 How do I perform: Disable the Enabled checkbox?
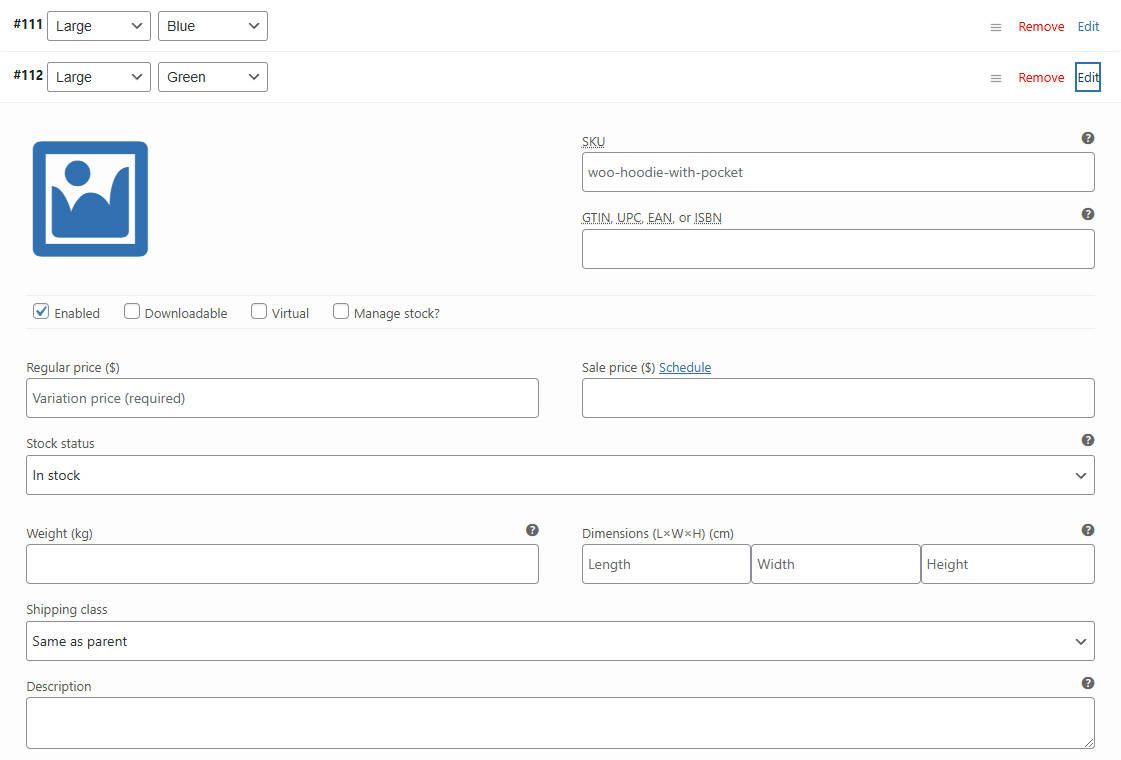[x=41, y=312]
